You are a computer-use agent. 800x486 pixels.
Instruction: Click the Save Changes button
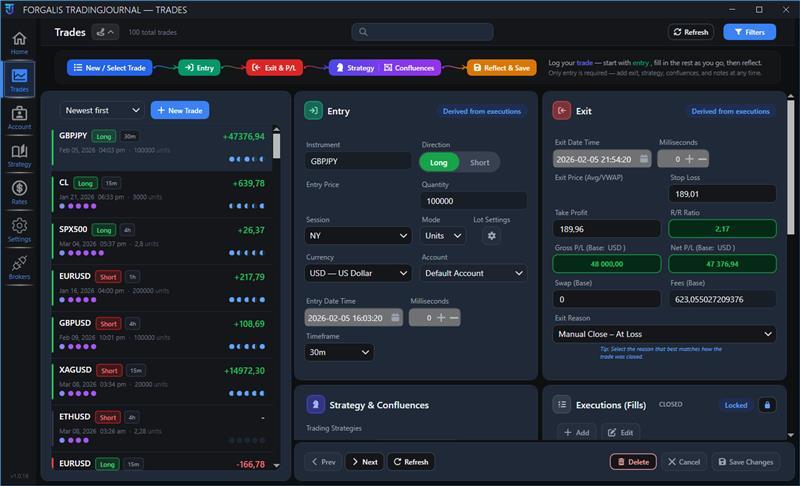pyautogui.click(x=746, y=462)
